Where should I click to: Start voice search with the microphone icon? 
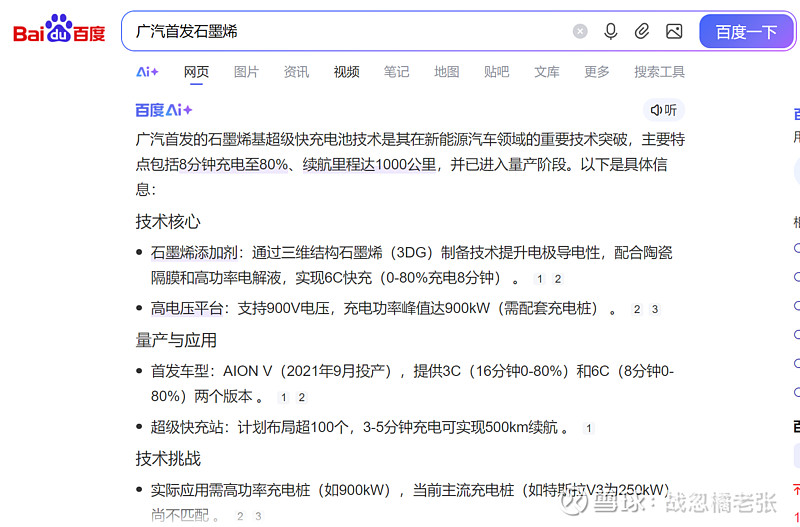(x=610, y=32)
